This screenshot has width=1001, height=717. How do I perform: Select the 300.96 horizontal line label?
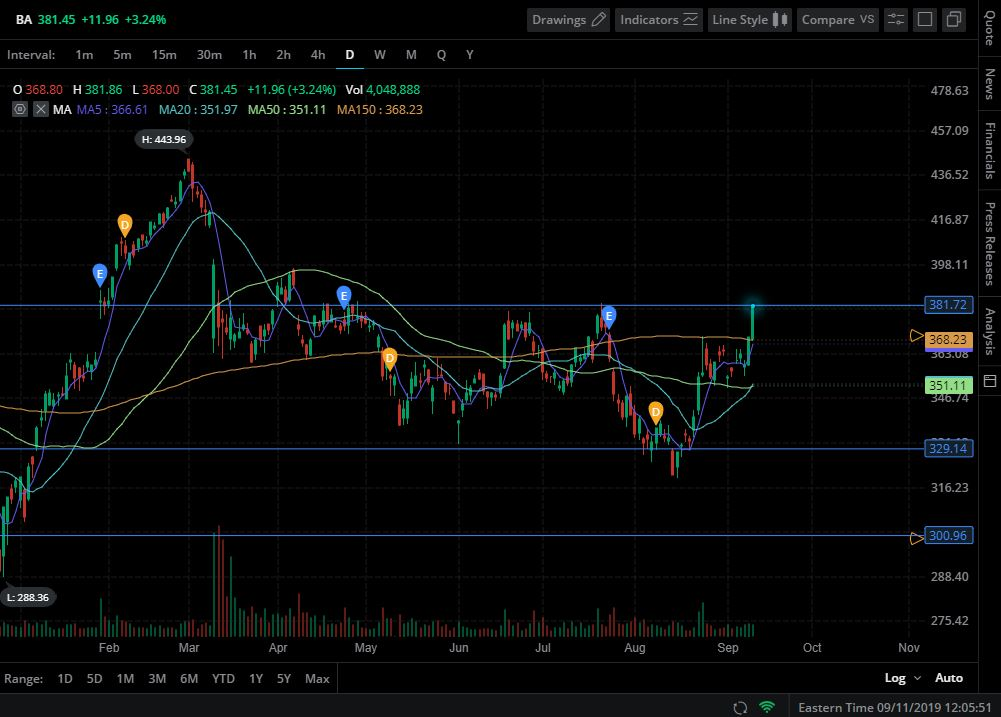949,536
